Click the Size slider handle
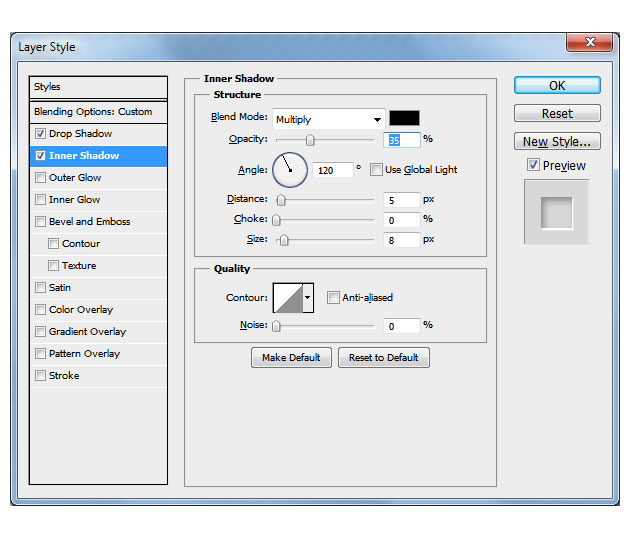 [284, 240]
